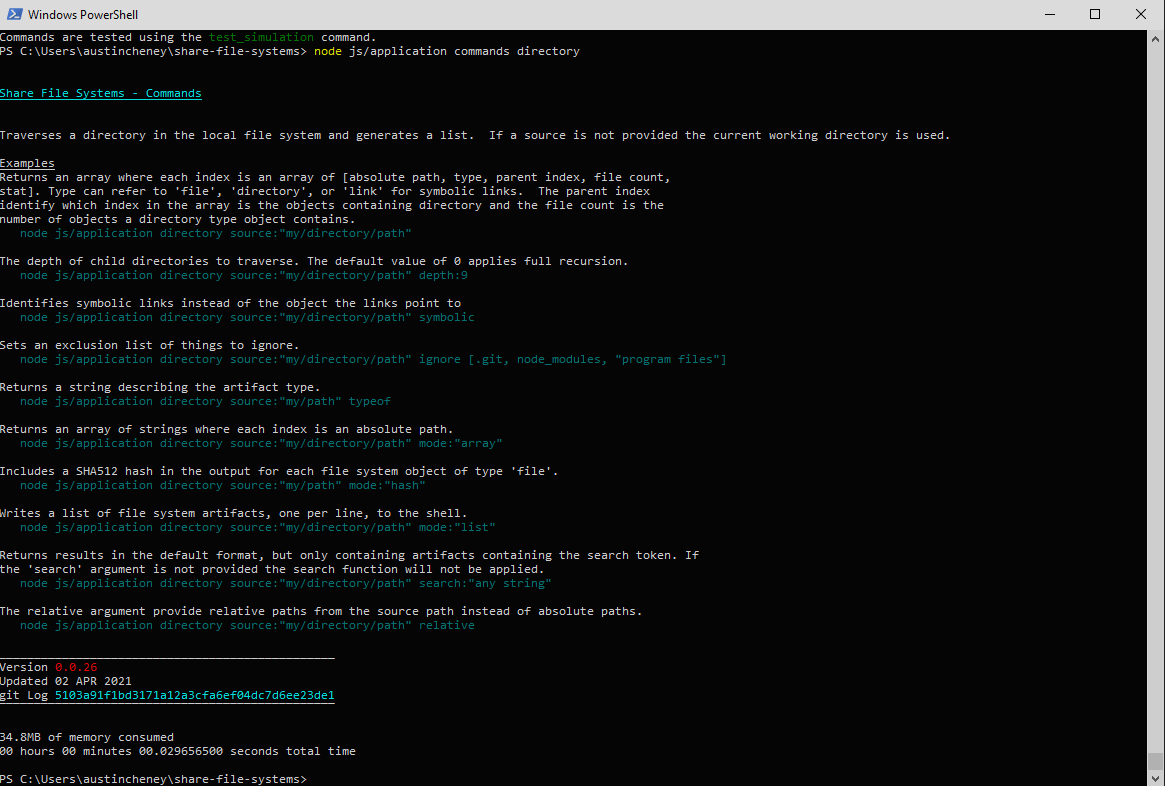Click the example line ending with 'relative'
Viewport: 1165px width, 786px height.
(x=247, y=626)
